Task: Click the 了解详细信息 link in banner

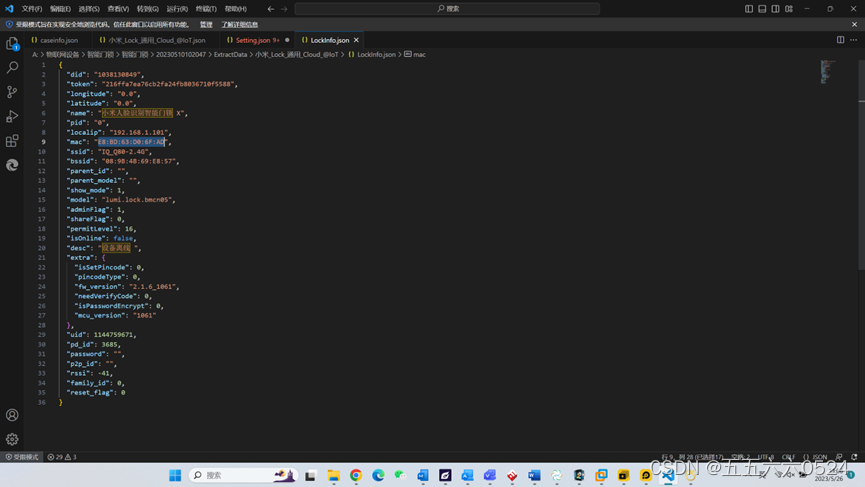Action: (x=239, y=24)
